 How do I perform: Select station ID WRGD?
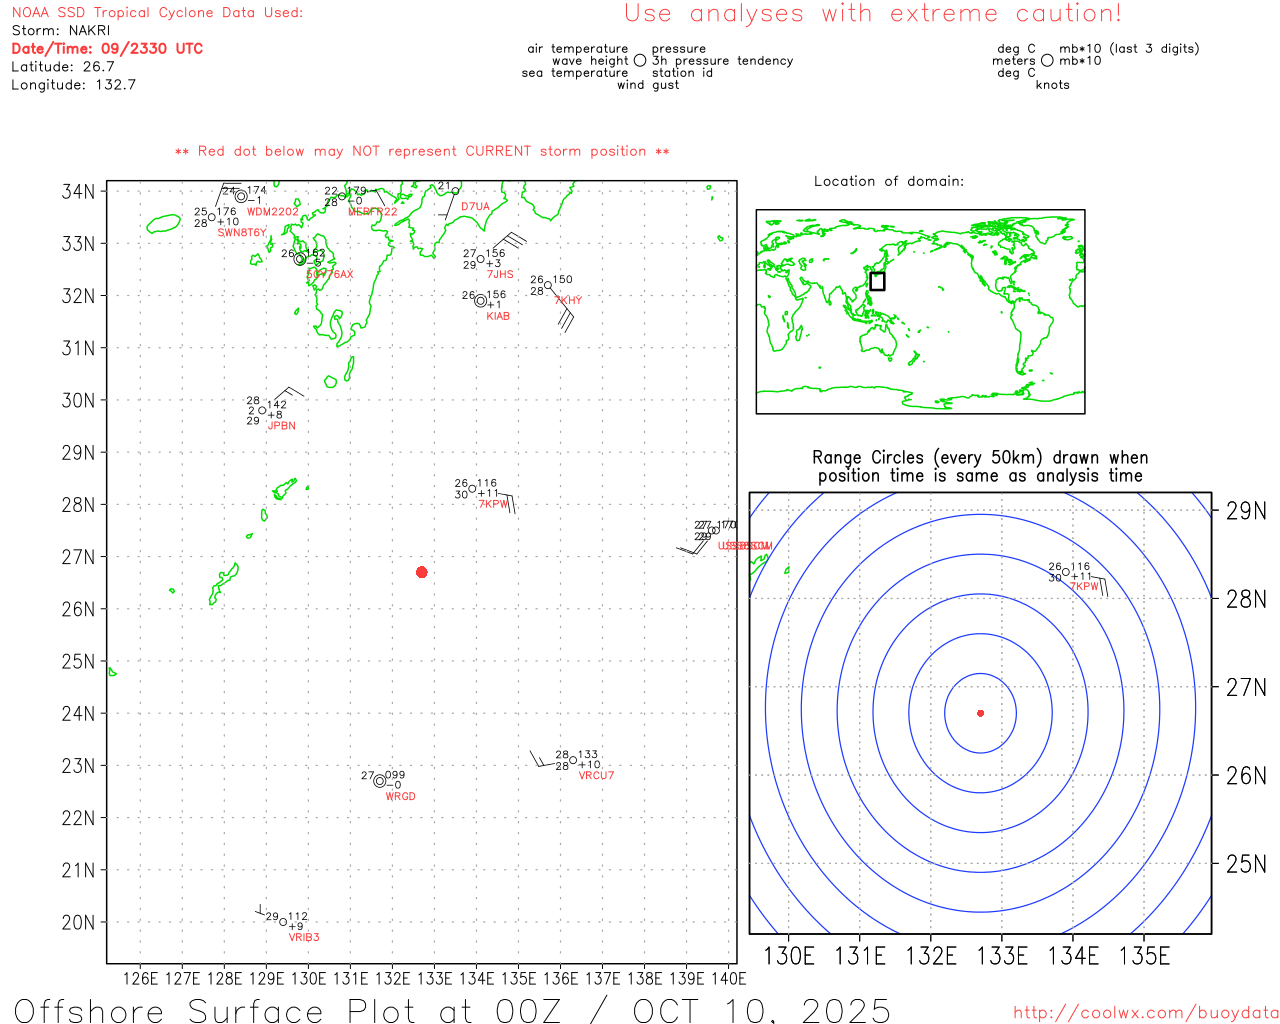400,797
